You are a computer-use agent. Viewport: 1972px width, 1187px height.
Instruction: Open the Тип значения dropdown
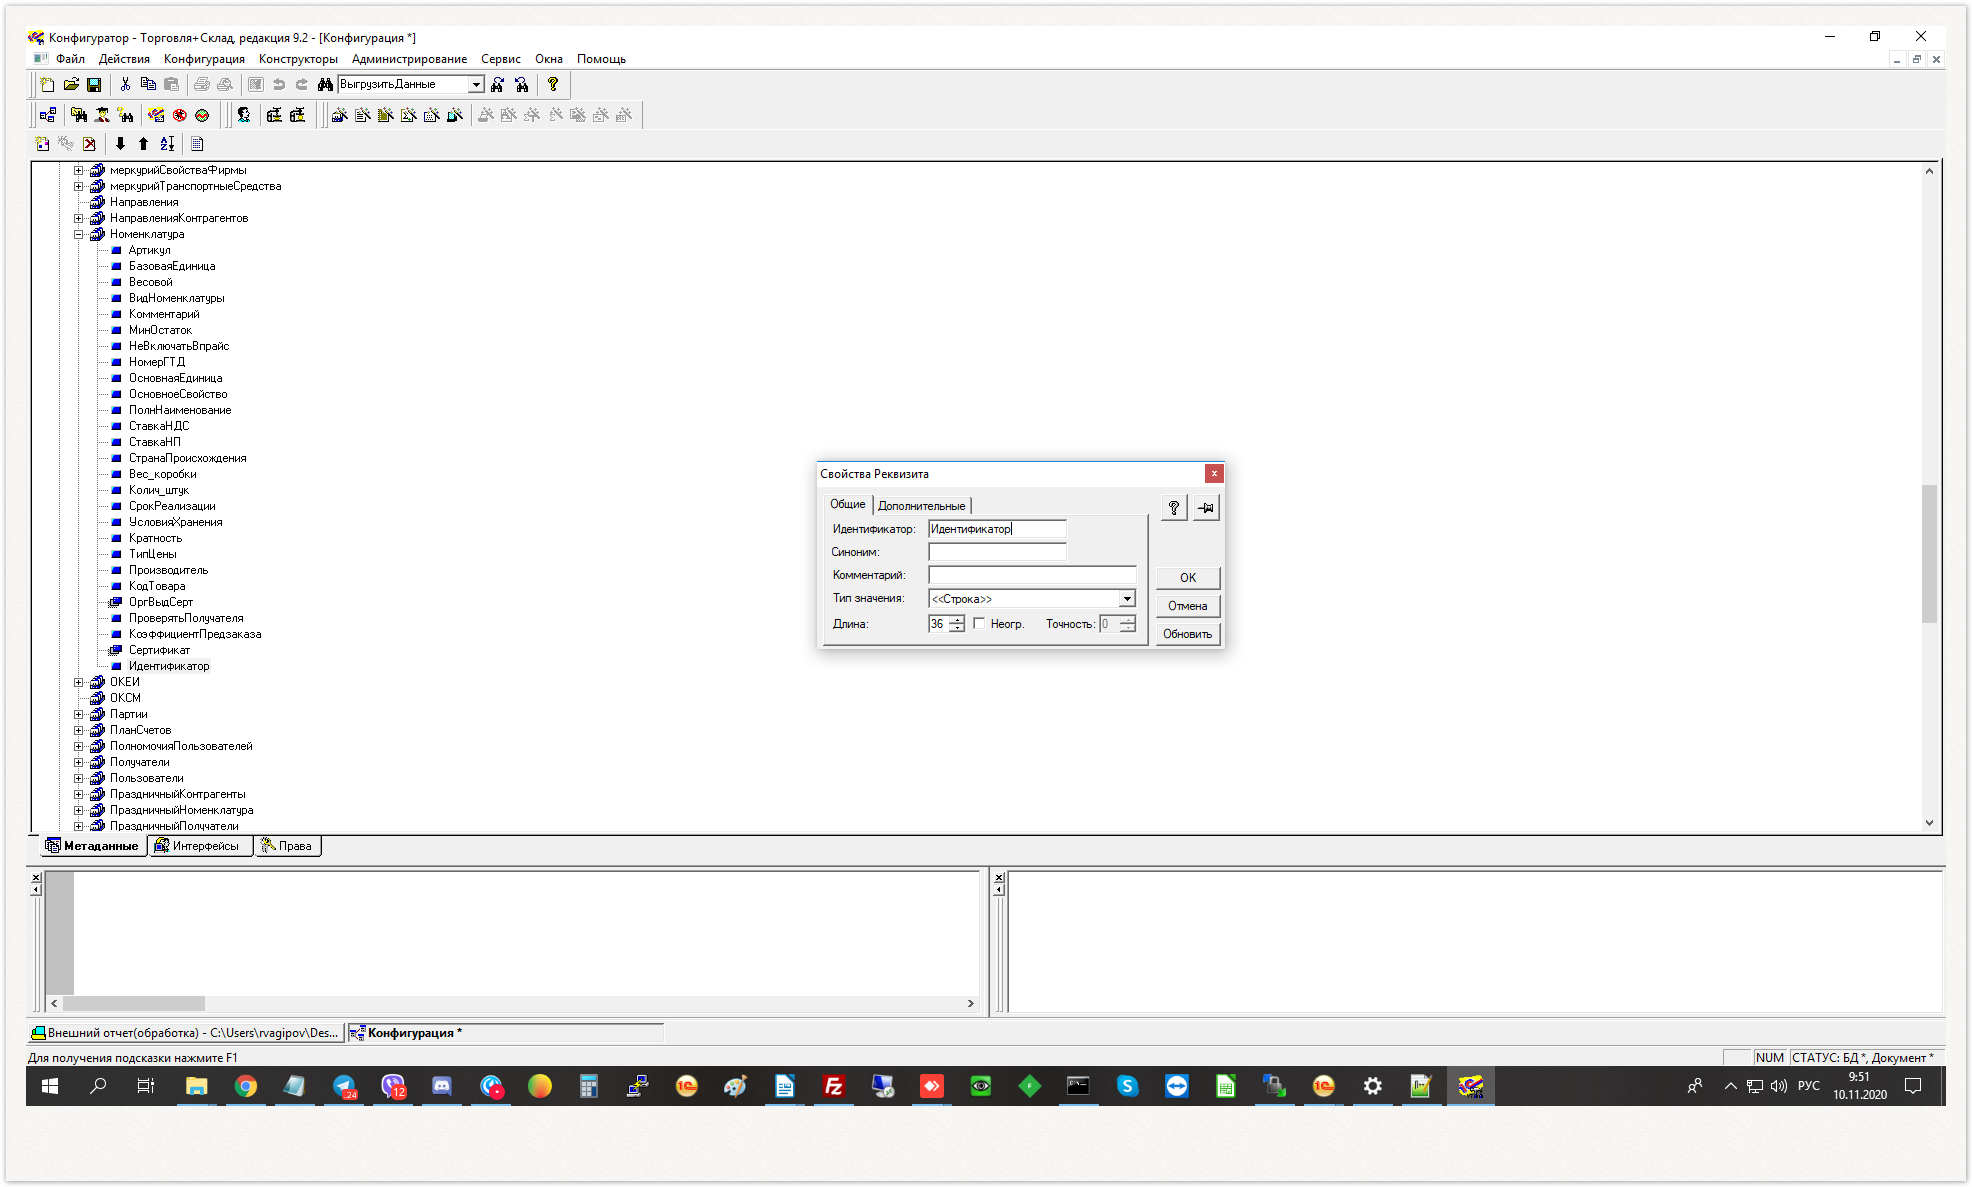[1127, 599]
